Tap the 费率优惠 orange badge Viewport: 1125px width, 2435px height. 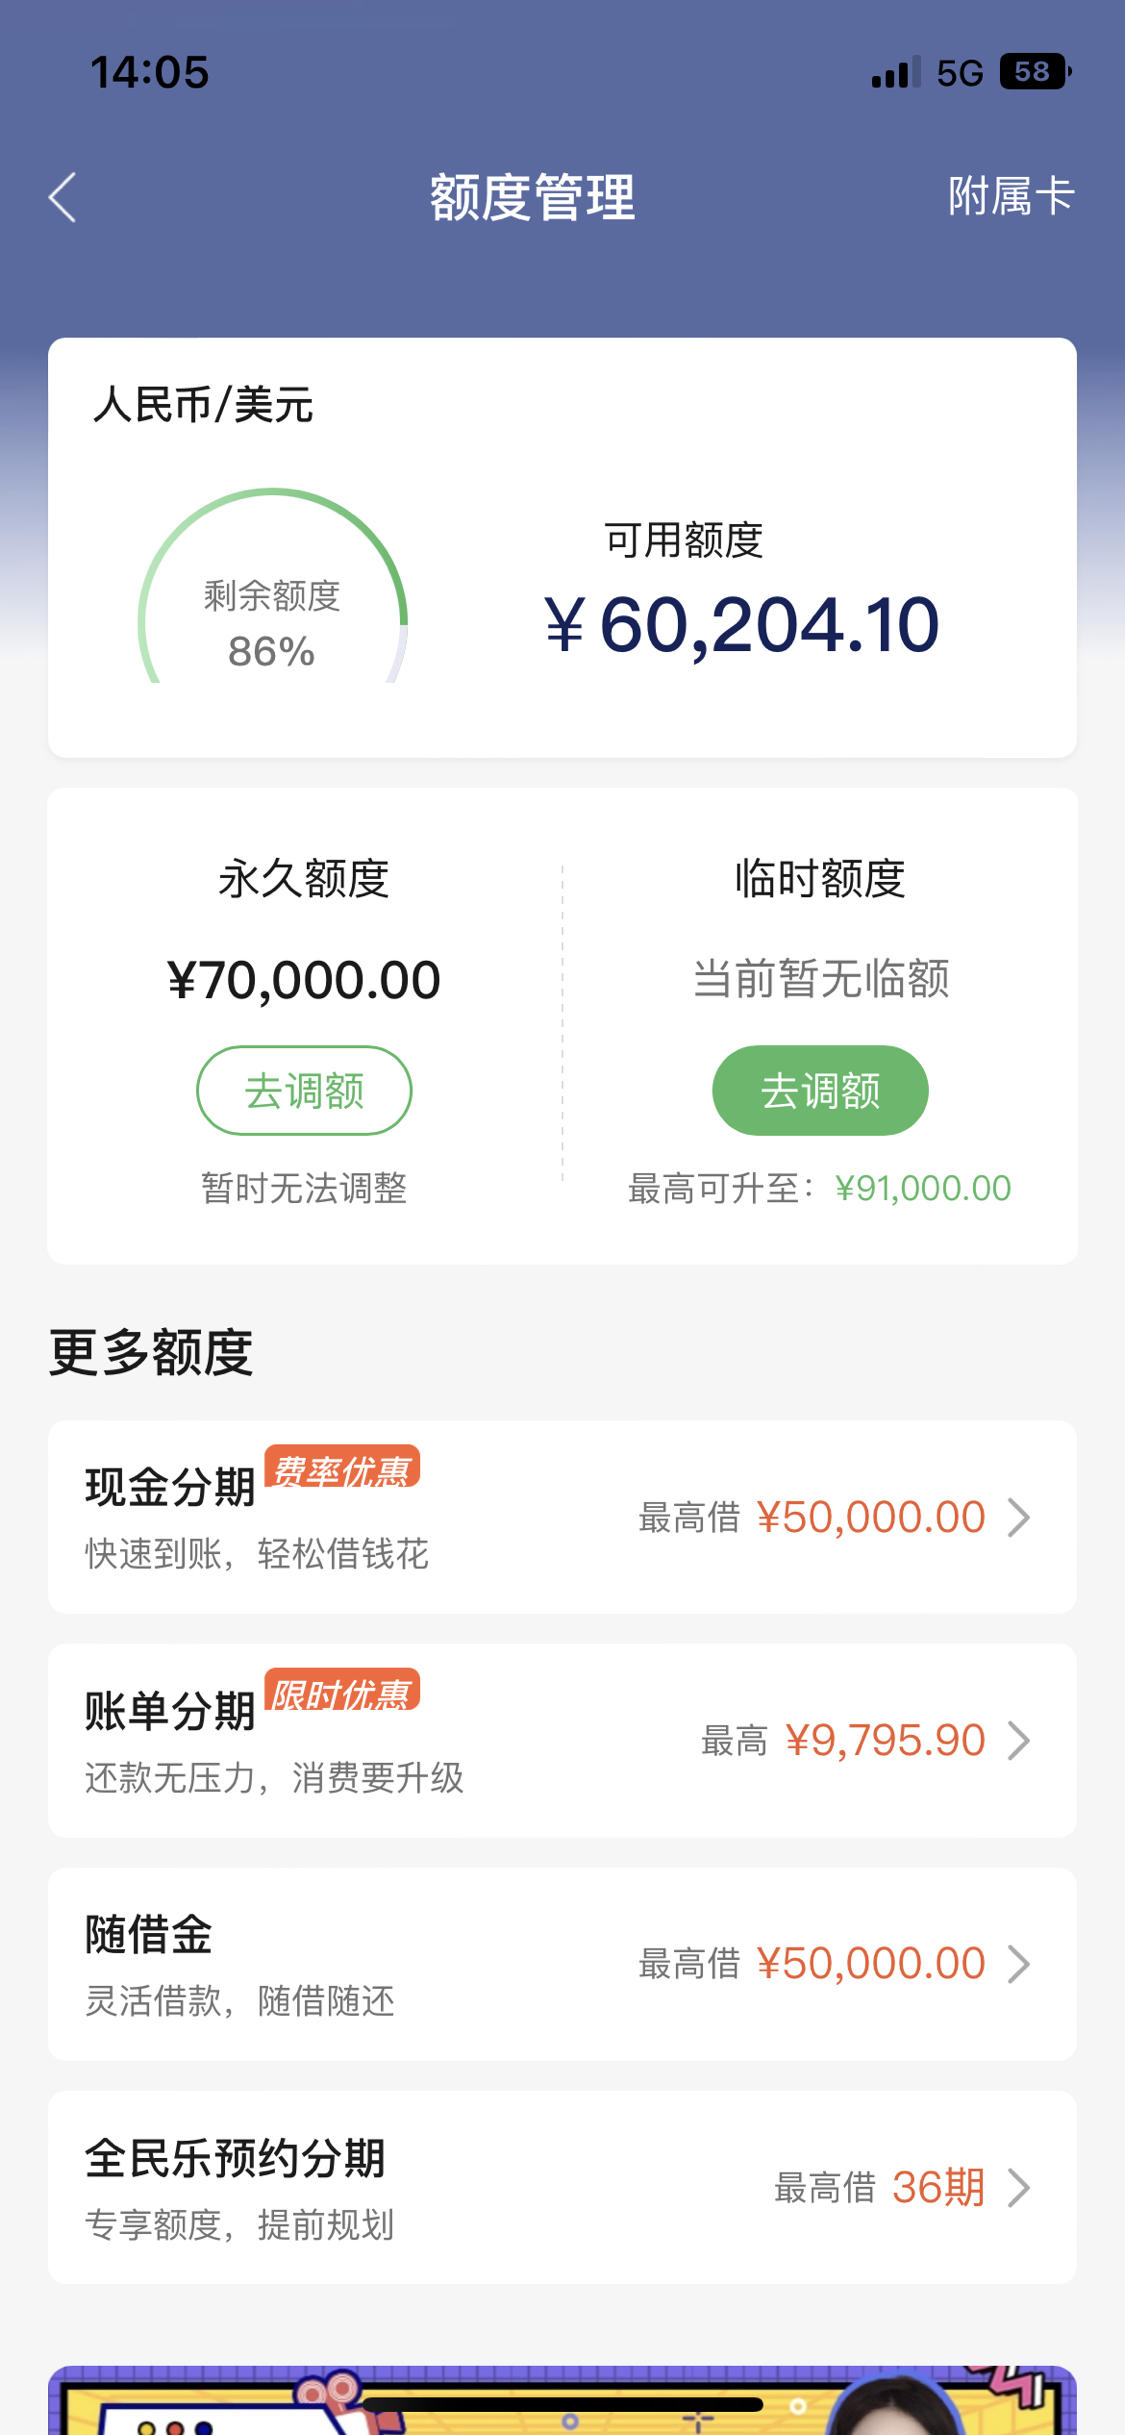point(342,1468)
